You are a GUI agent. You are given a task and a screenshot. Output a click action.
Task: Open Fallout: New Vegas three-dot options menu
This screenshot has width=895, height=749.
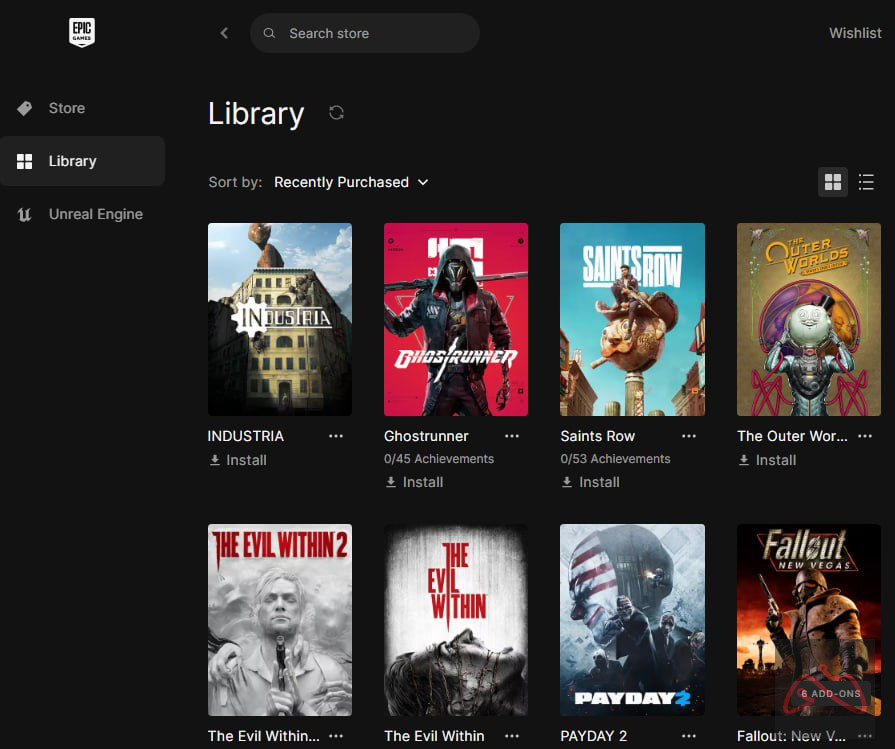865,736
